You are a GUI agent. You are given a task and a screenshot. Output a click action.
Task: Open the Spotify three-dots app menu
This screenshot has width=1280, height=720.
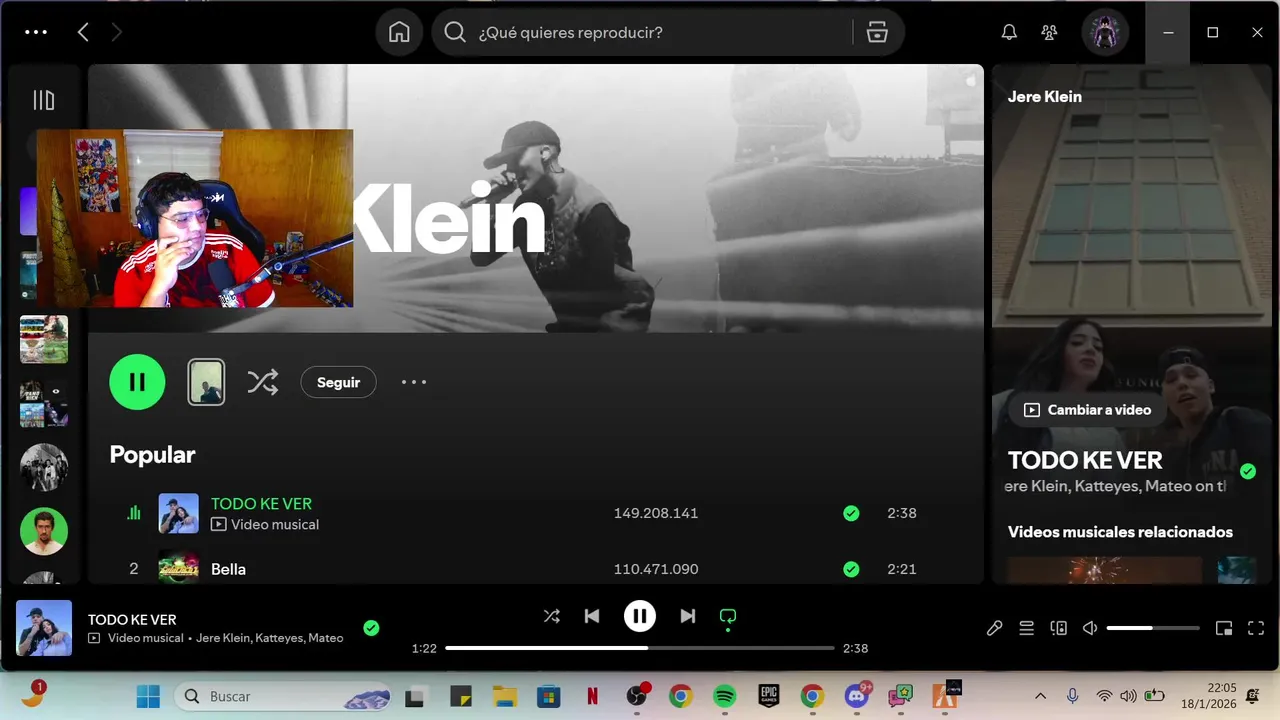click(x=36, y=32)
